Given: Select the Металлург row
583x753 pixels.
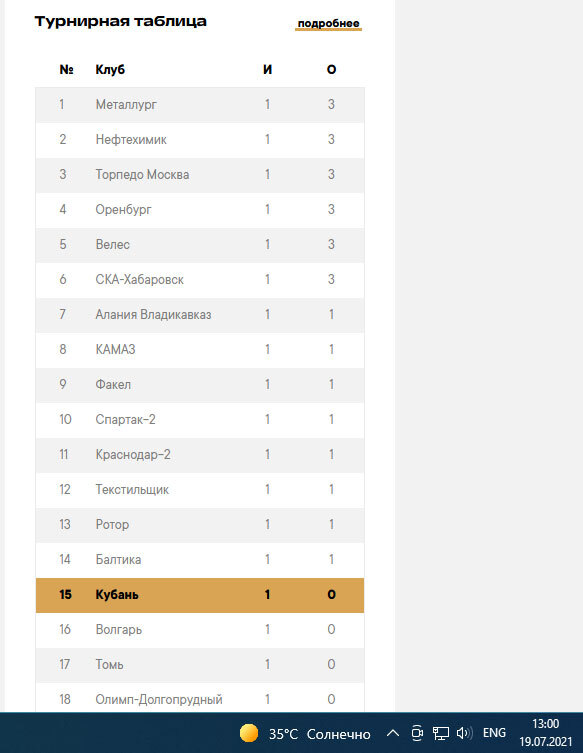Looking at the screenshot, I should (200, 105).
